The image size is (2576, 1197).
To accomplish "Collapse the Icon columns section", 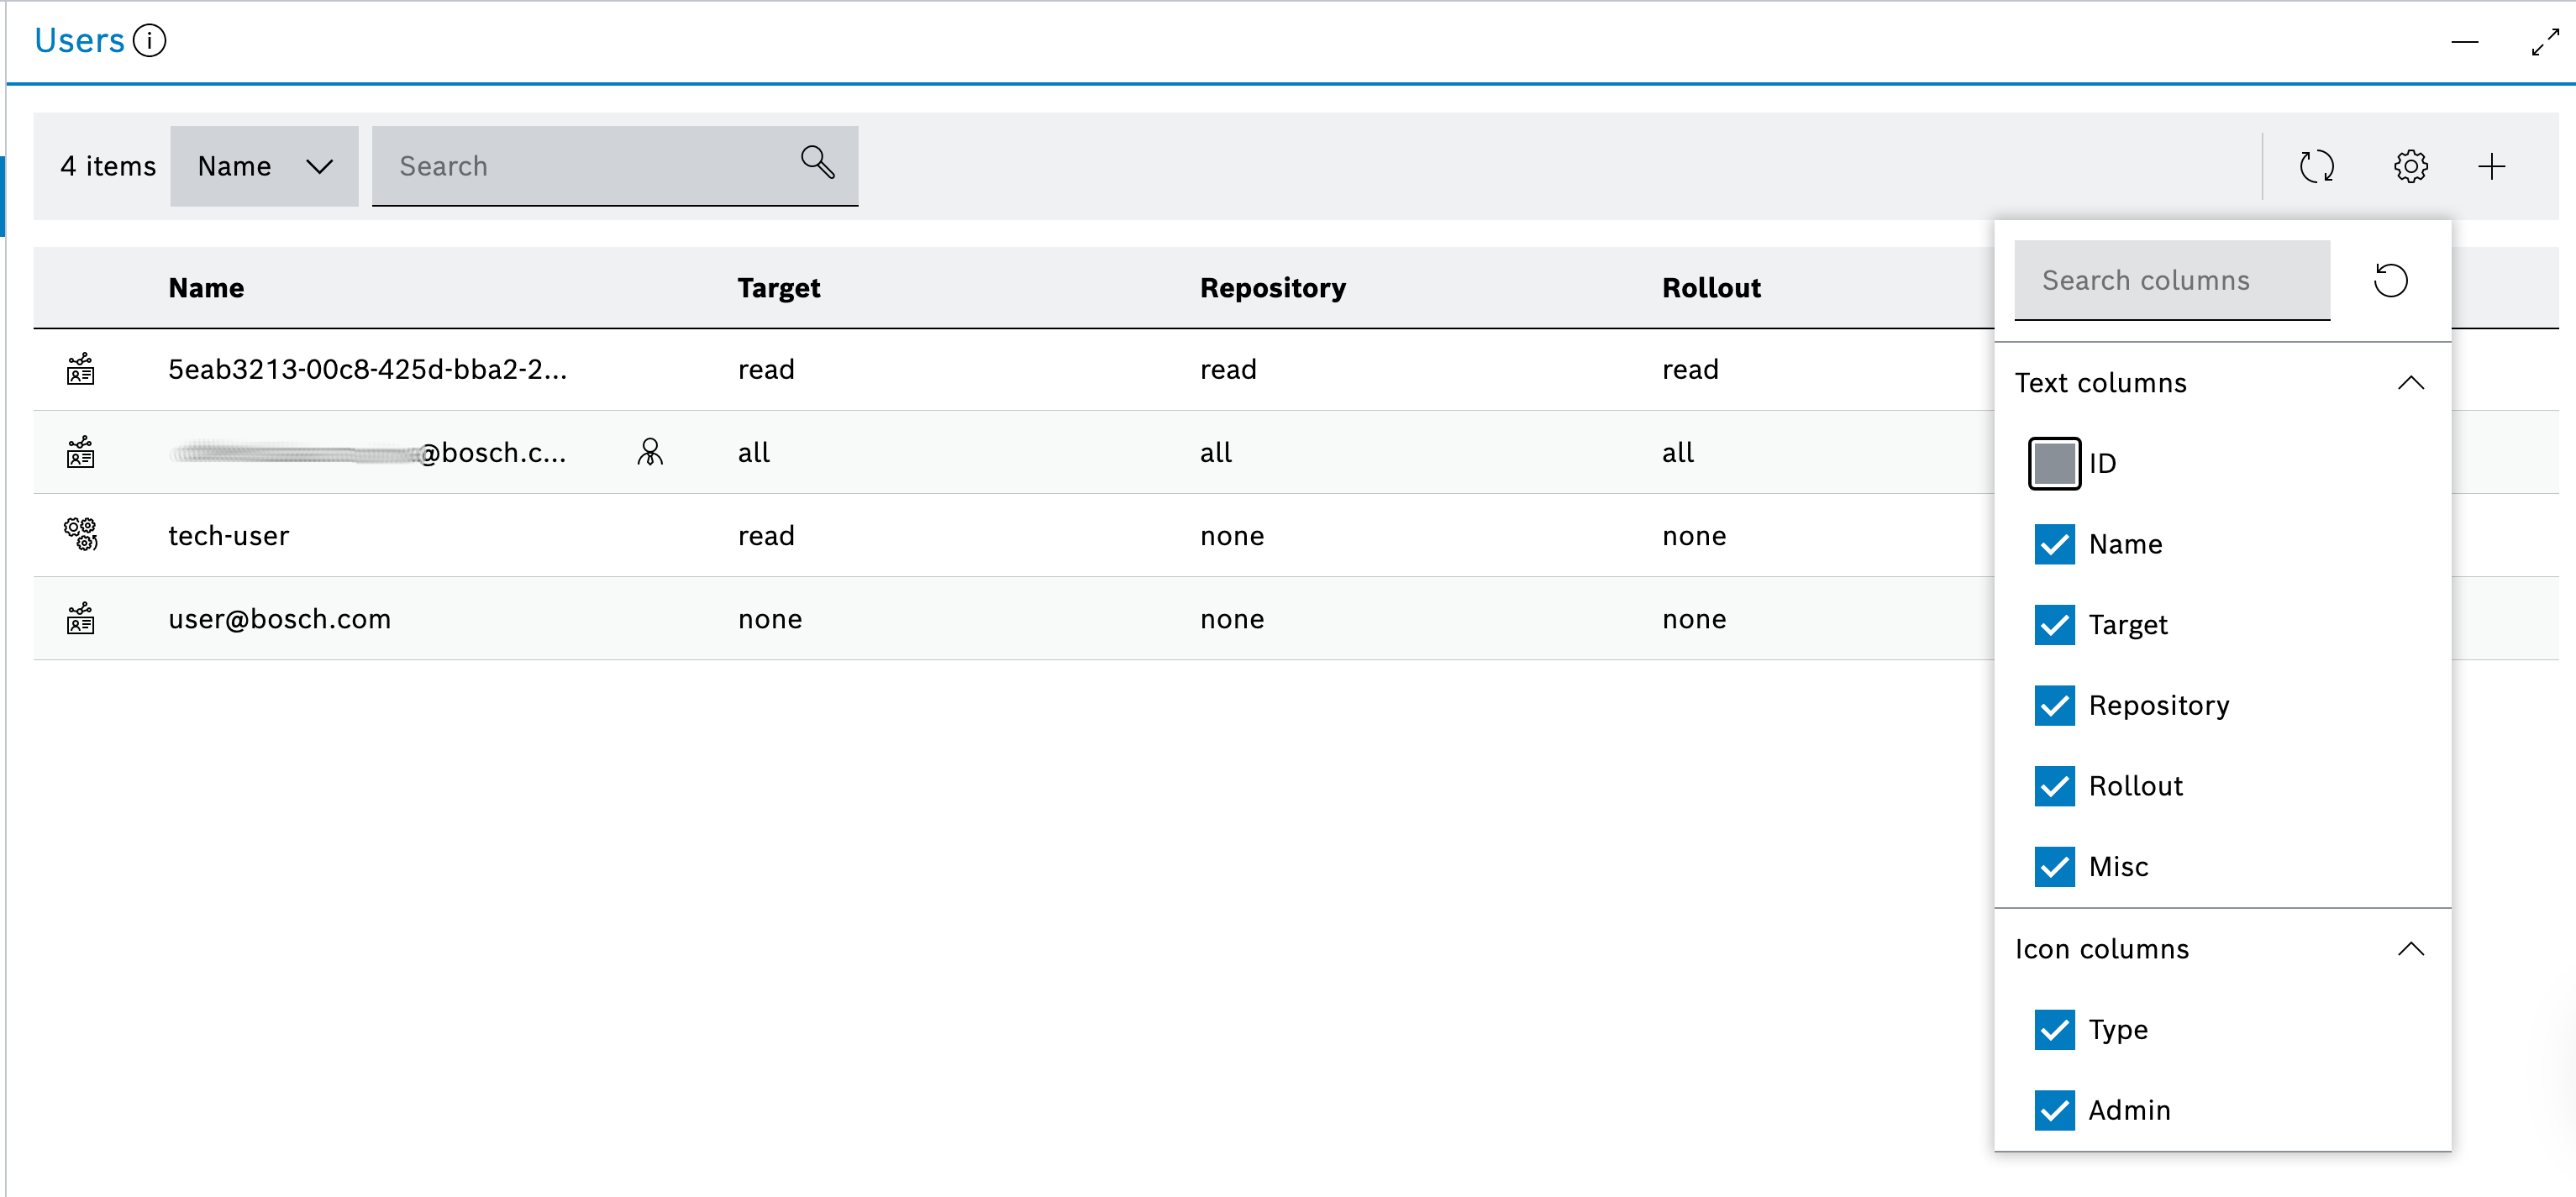I will click(x=2410, y=948).
